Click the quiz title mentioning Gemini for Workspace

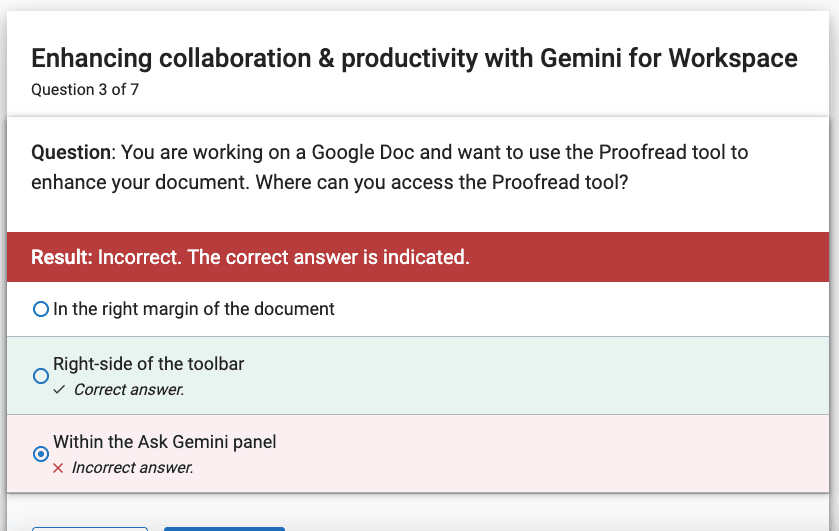(x=414, y=58)
